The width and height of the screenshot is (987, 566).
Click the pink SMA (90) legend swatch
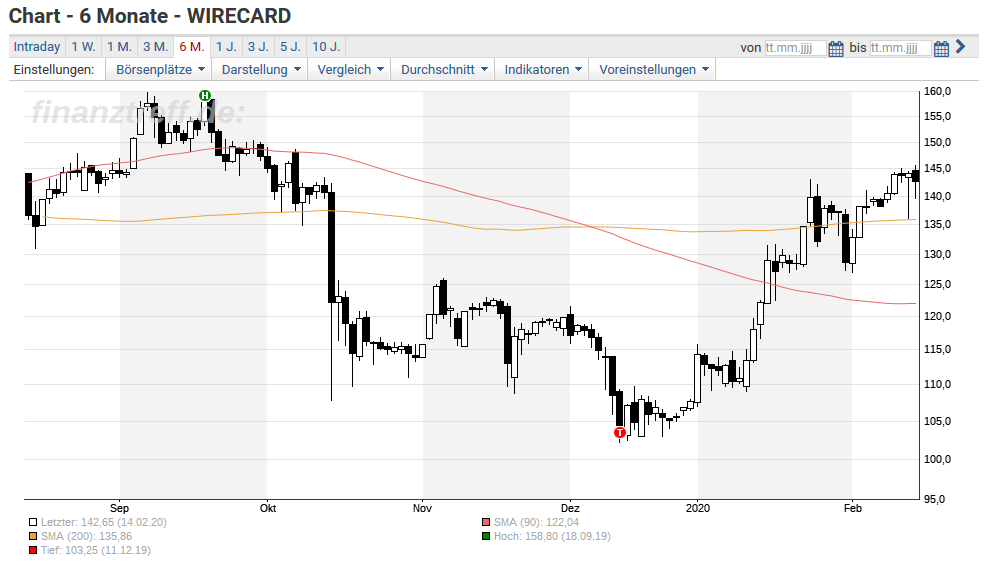486,522
